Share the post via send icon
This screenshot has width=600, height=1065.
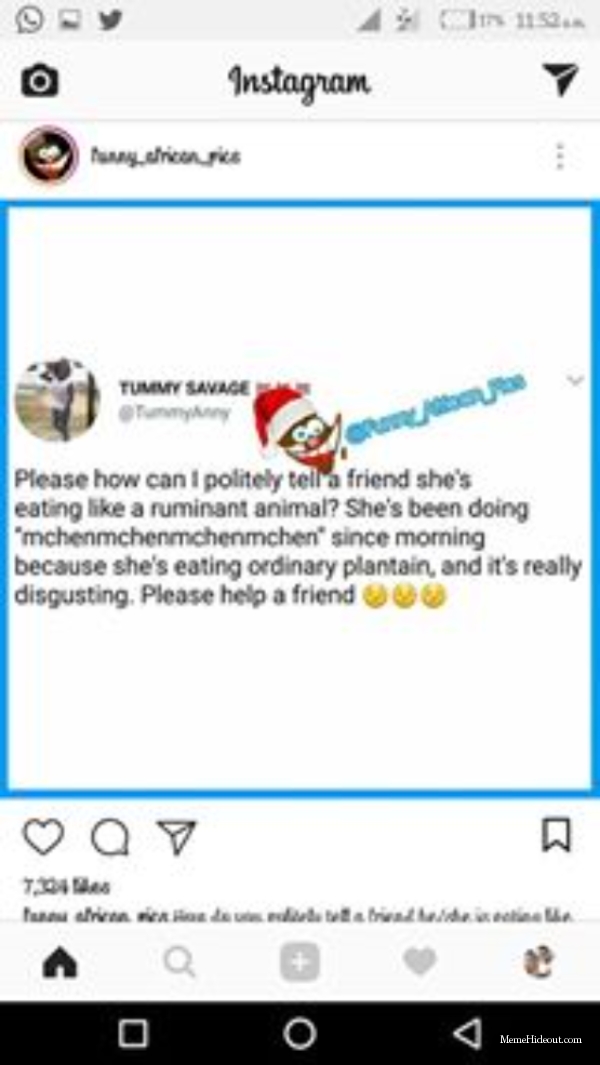coord(176,837)
